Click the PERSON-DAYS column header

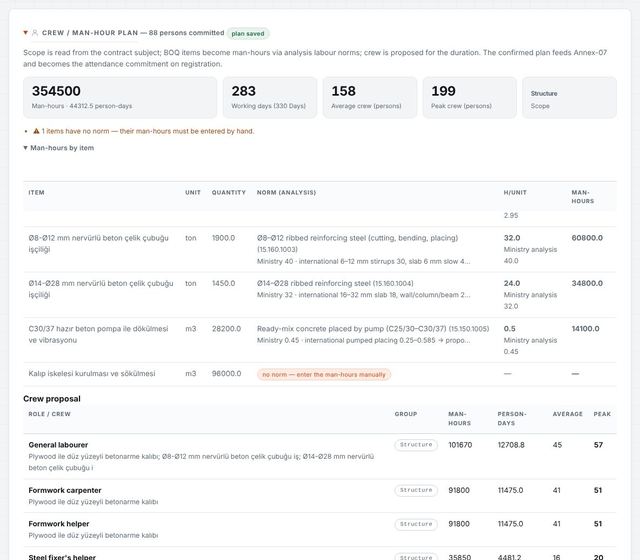(x=512, y=418)
